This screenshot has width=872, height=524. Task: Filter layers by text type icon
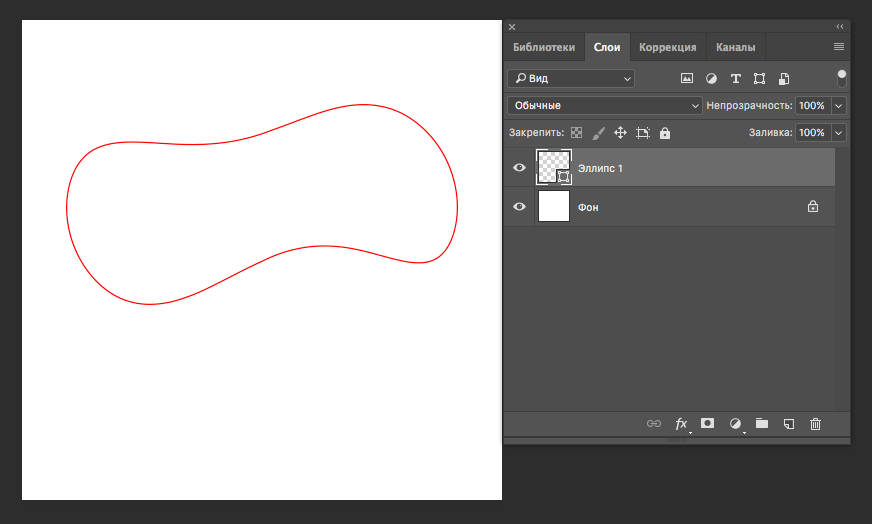736,78
